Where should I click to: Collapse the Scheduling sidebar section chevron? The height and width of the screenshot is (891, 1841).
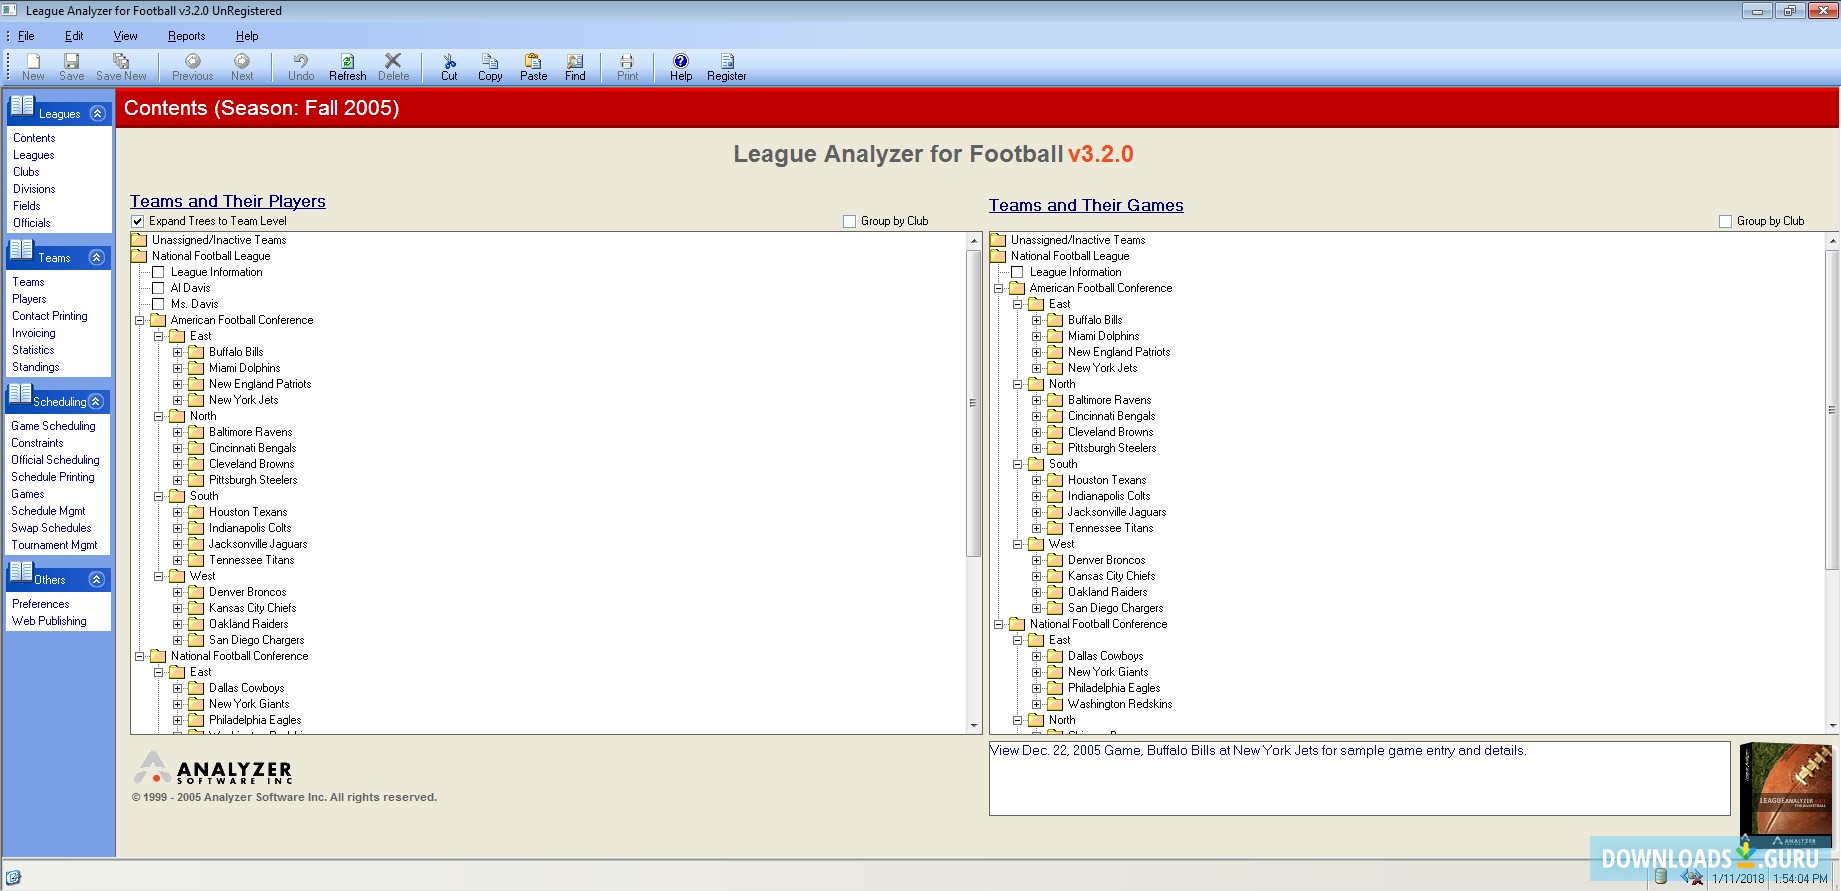(97, 401)
